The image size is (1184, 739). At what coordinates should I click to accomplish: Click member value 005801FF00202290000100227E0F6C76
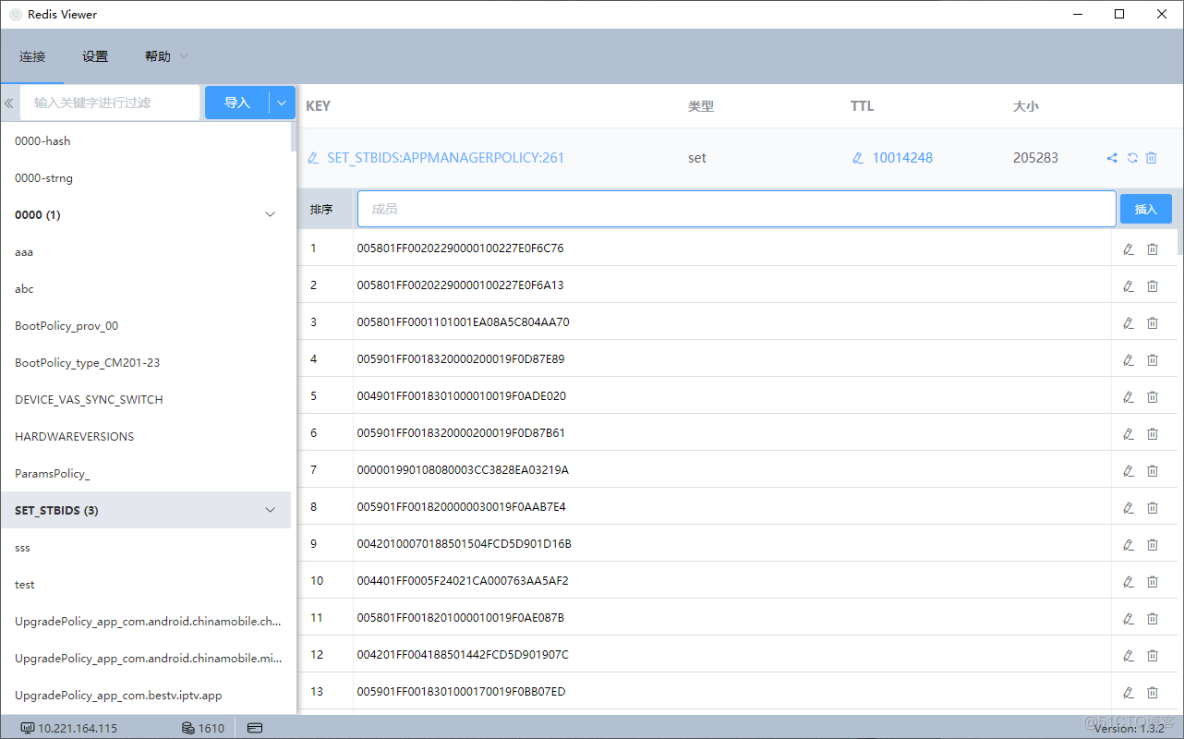[460, 248]
